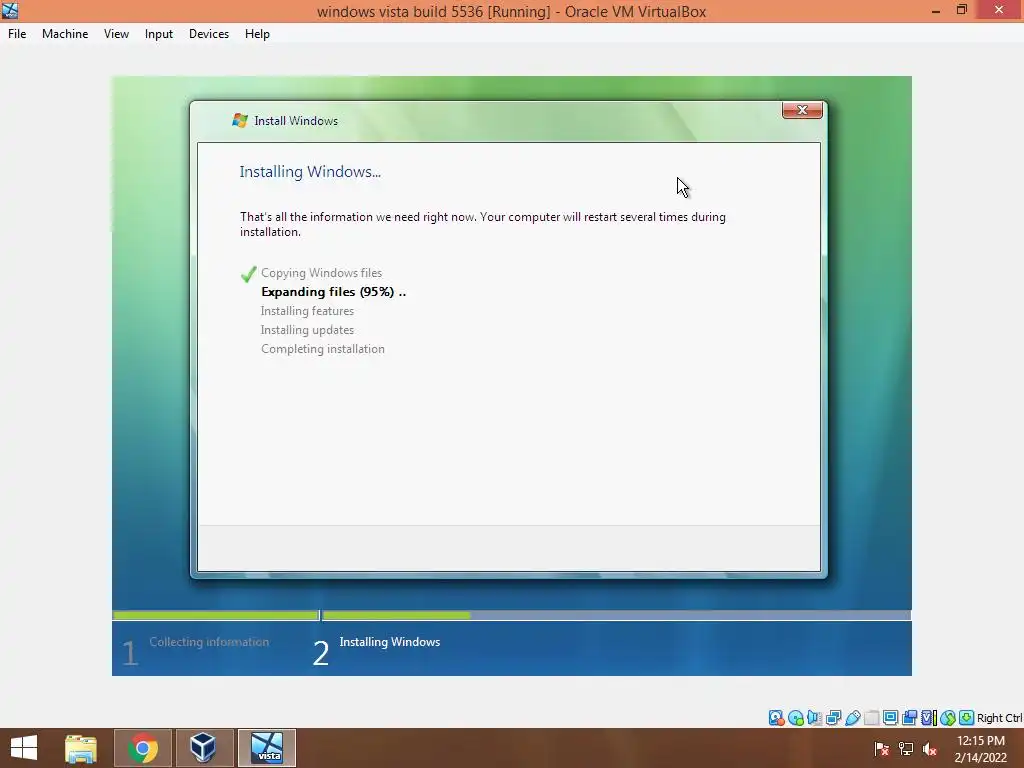This screenshot has height=768, width=1024.
Task: Open the Devices menu
Action: click(x=209, y=34)
